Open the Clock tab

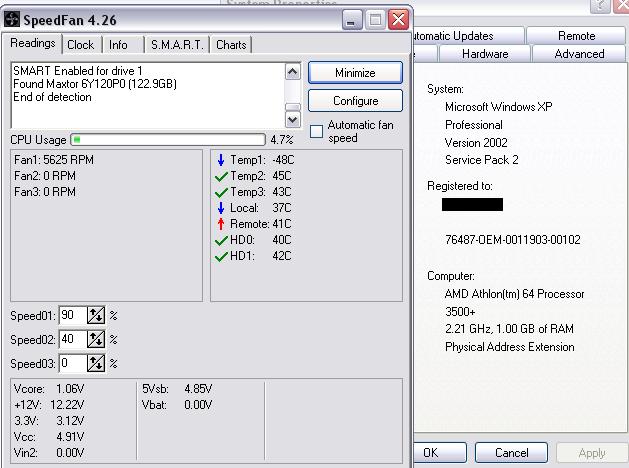(80, 45)
